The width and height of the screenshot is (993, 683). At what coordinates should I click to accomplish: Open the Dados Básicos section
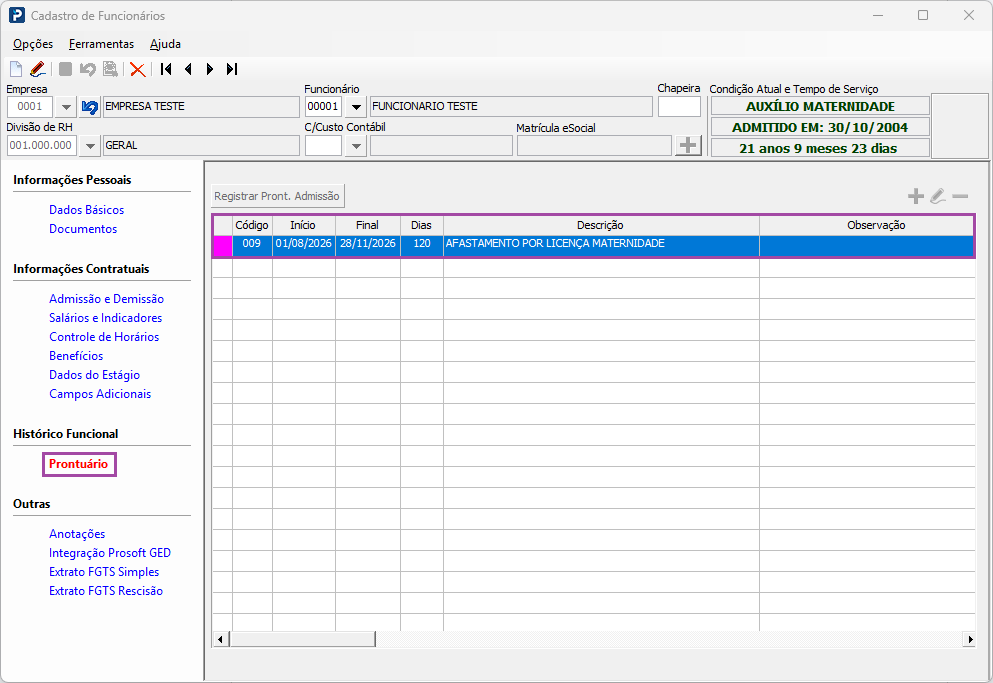[x=87, y=210]
